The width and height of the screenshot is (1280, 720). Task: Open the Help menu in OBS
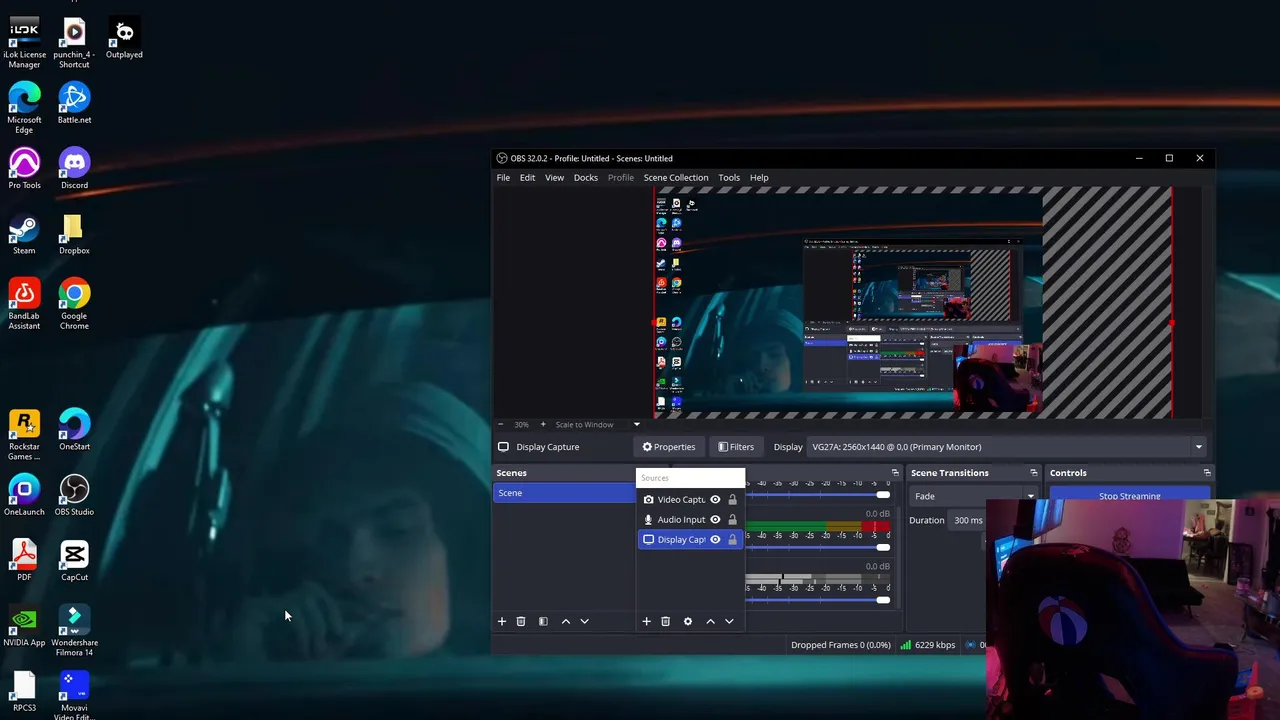pyautogui.click(x=759, y=178)
